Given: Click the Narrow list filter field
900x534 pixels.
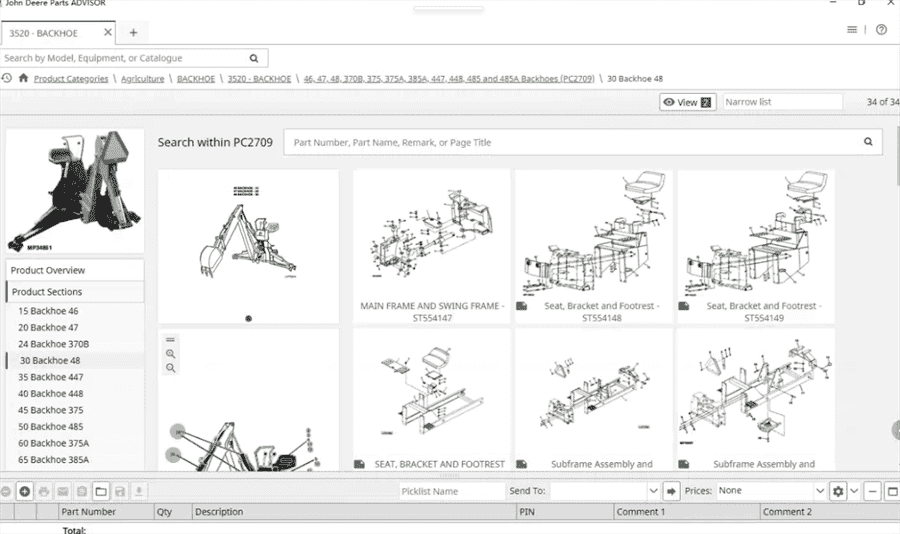Looking at the screenshot, I should tap(782, 102).
